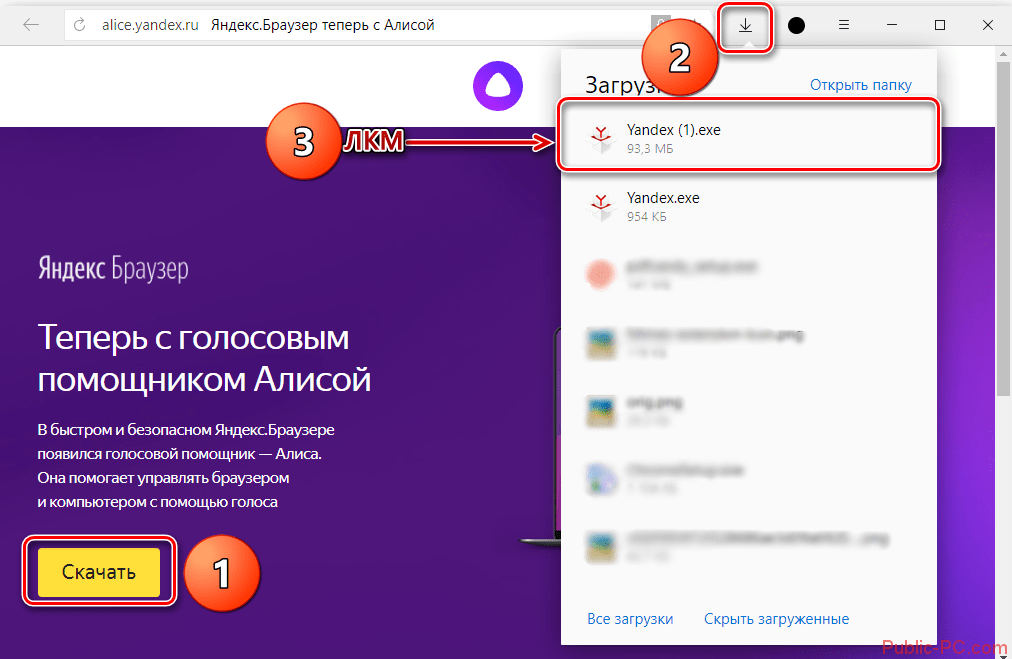The width and height of the screenshot is (1012, 659).
Task: Click the 954 КБ file size text
Action: (x=647, y=217)
